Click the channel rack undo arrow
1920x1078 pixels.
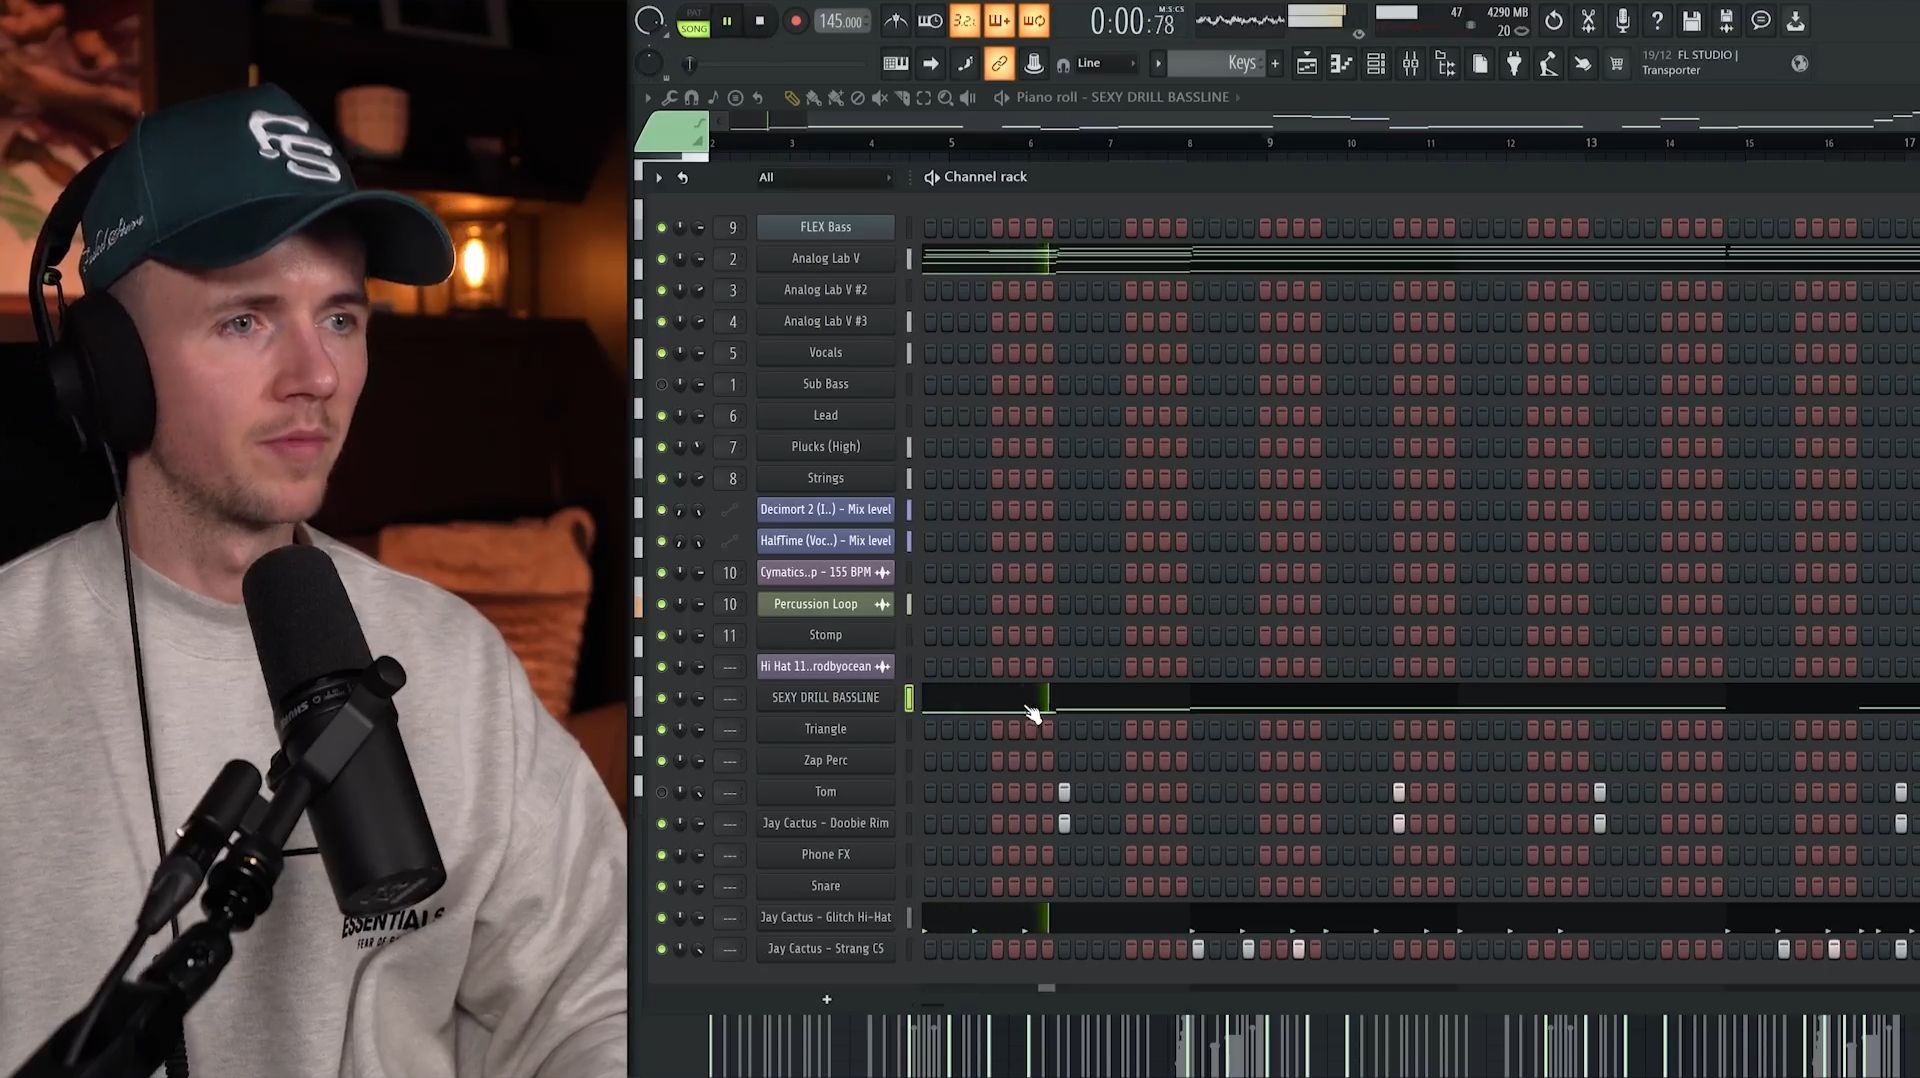683,178
